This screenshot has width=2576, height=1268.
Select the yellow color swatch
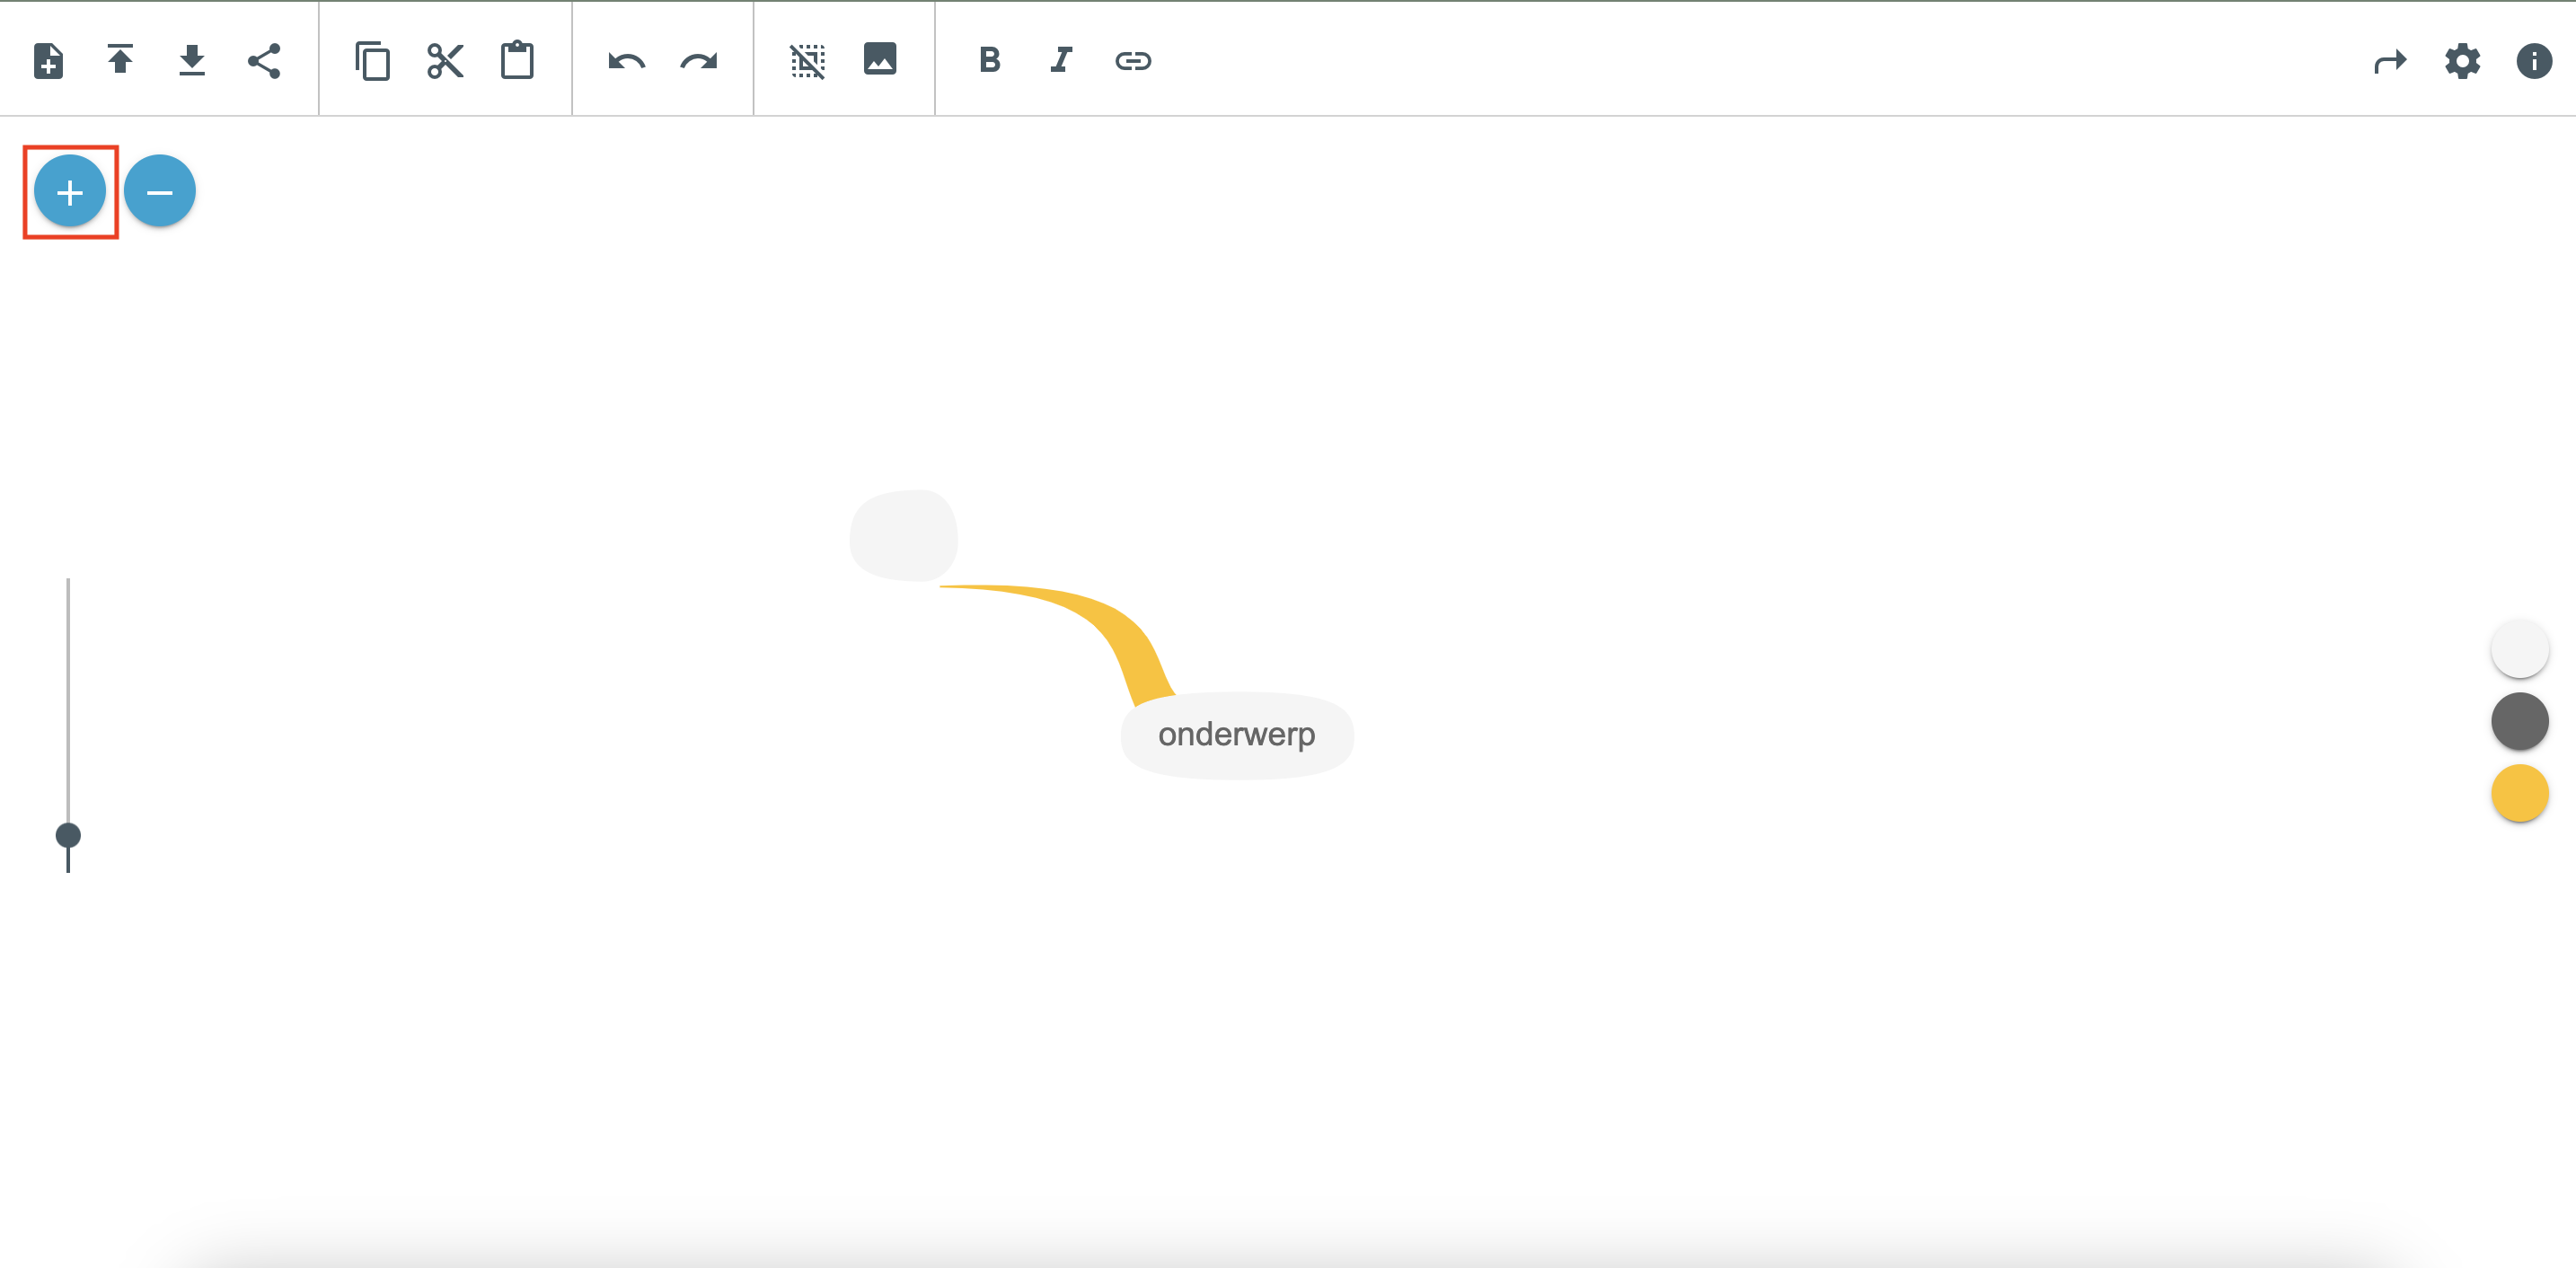[x=2519, y=793]
